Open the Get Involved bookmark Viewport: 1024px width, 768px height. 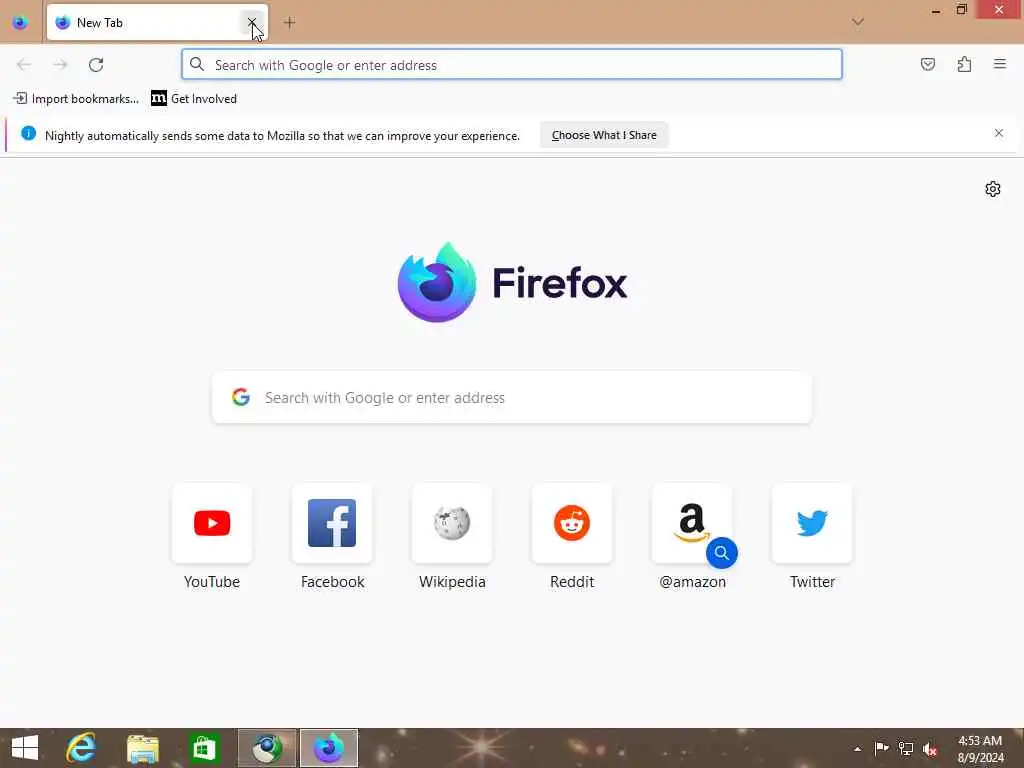(194, 99)
